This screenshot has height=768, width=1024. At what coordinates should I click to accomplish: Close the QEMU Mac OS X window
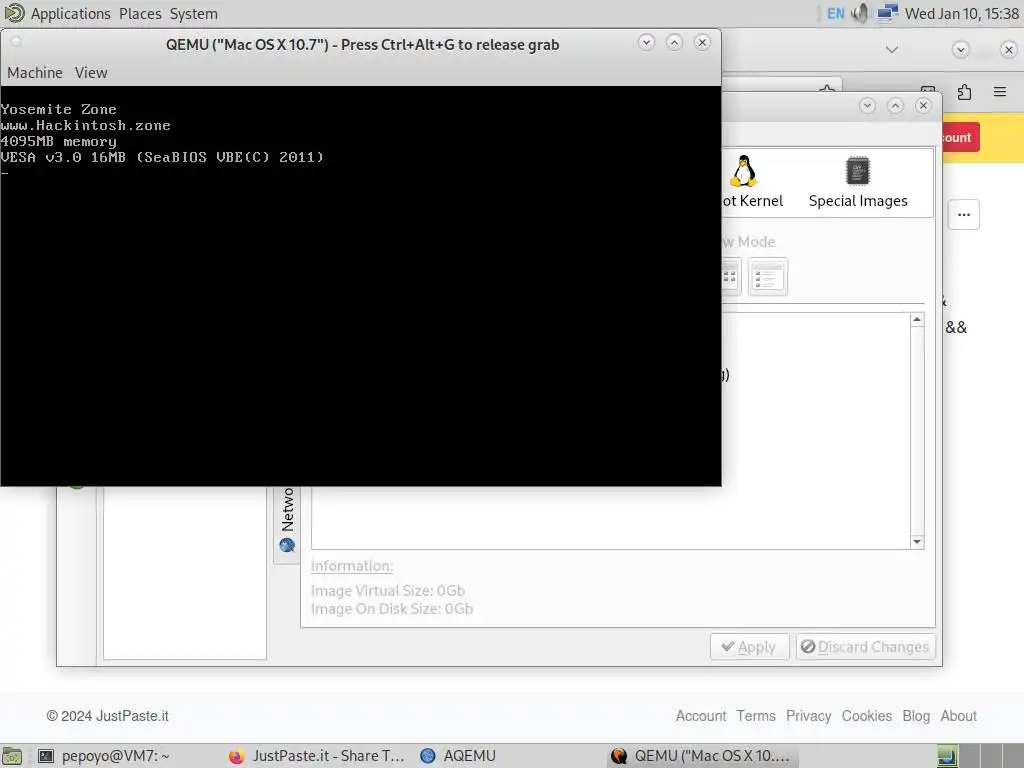(x=702, y=42)
